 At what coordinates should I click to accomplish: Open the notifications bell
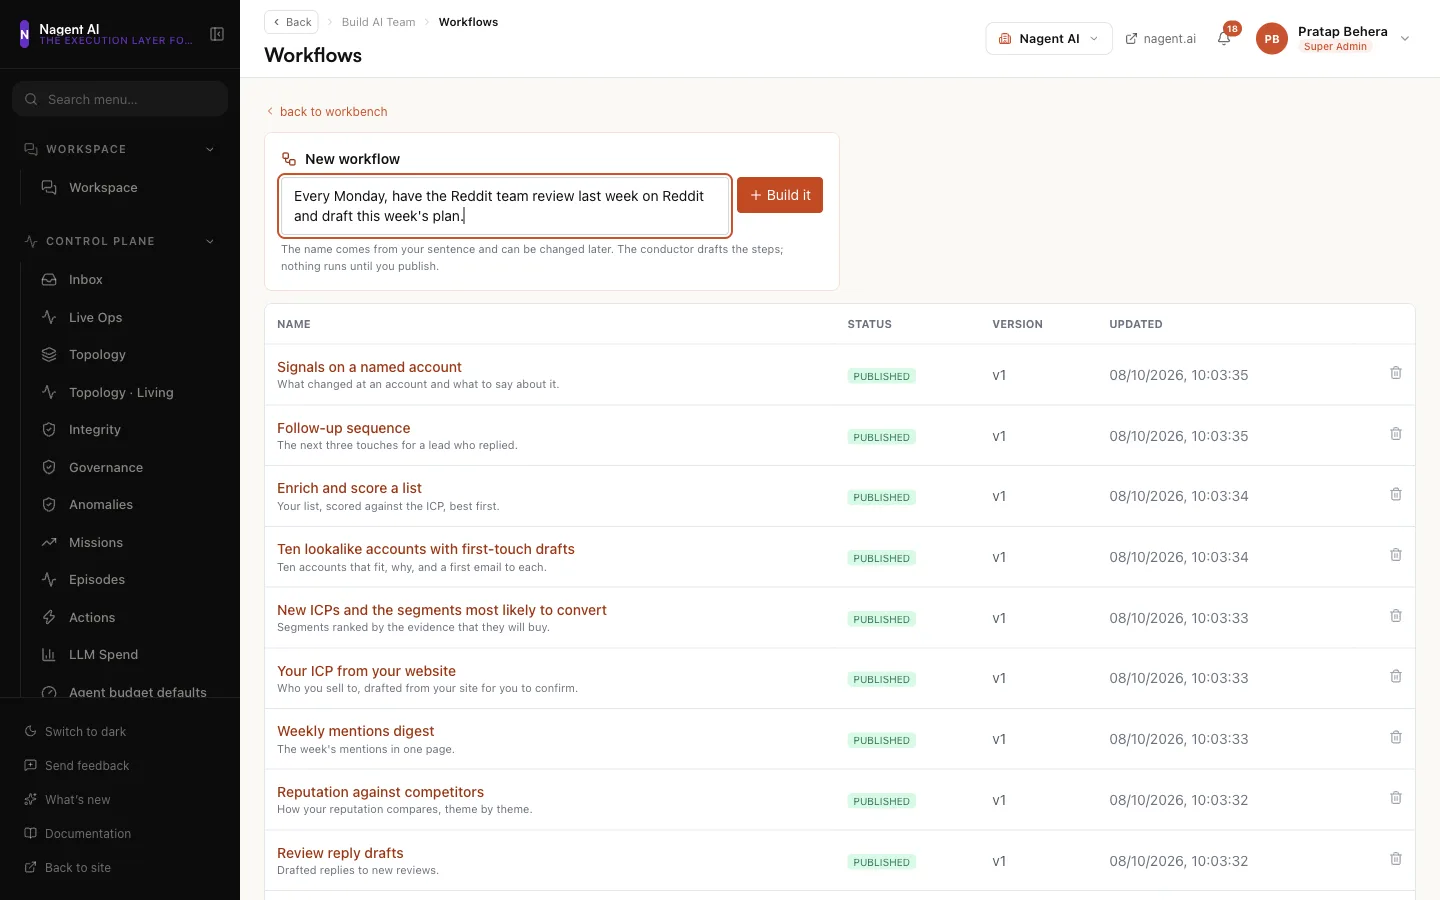tap(1224, 38)
